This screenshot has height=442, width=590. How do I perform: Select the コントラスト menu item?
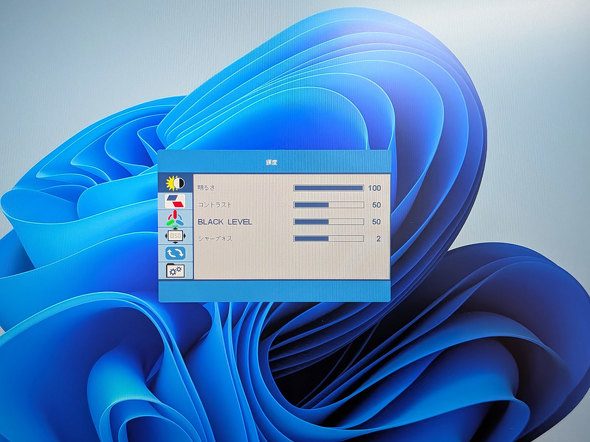[x=214, y=205]
